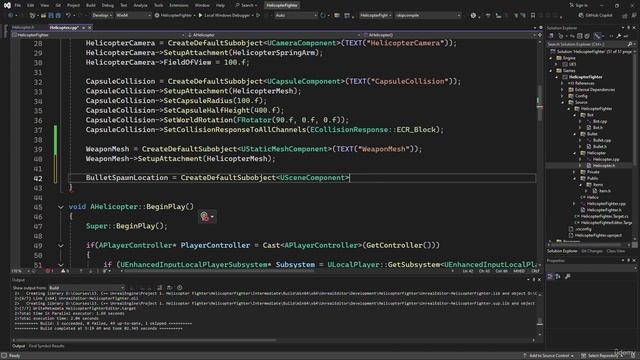The width and height of the screenshot is (640, 360).
Task: Open the AHelicopter class navigation dropdown
Action: (x=273, y=35)
